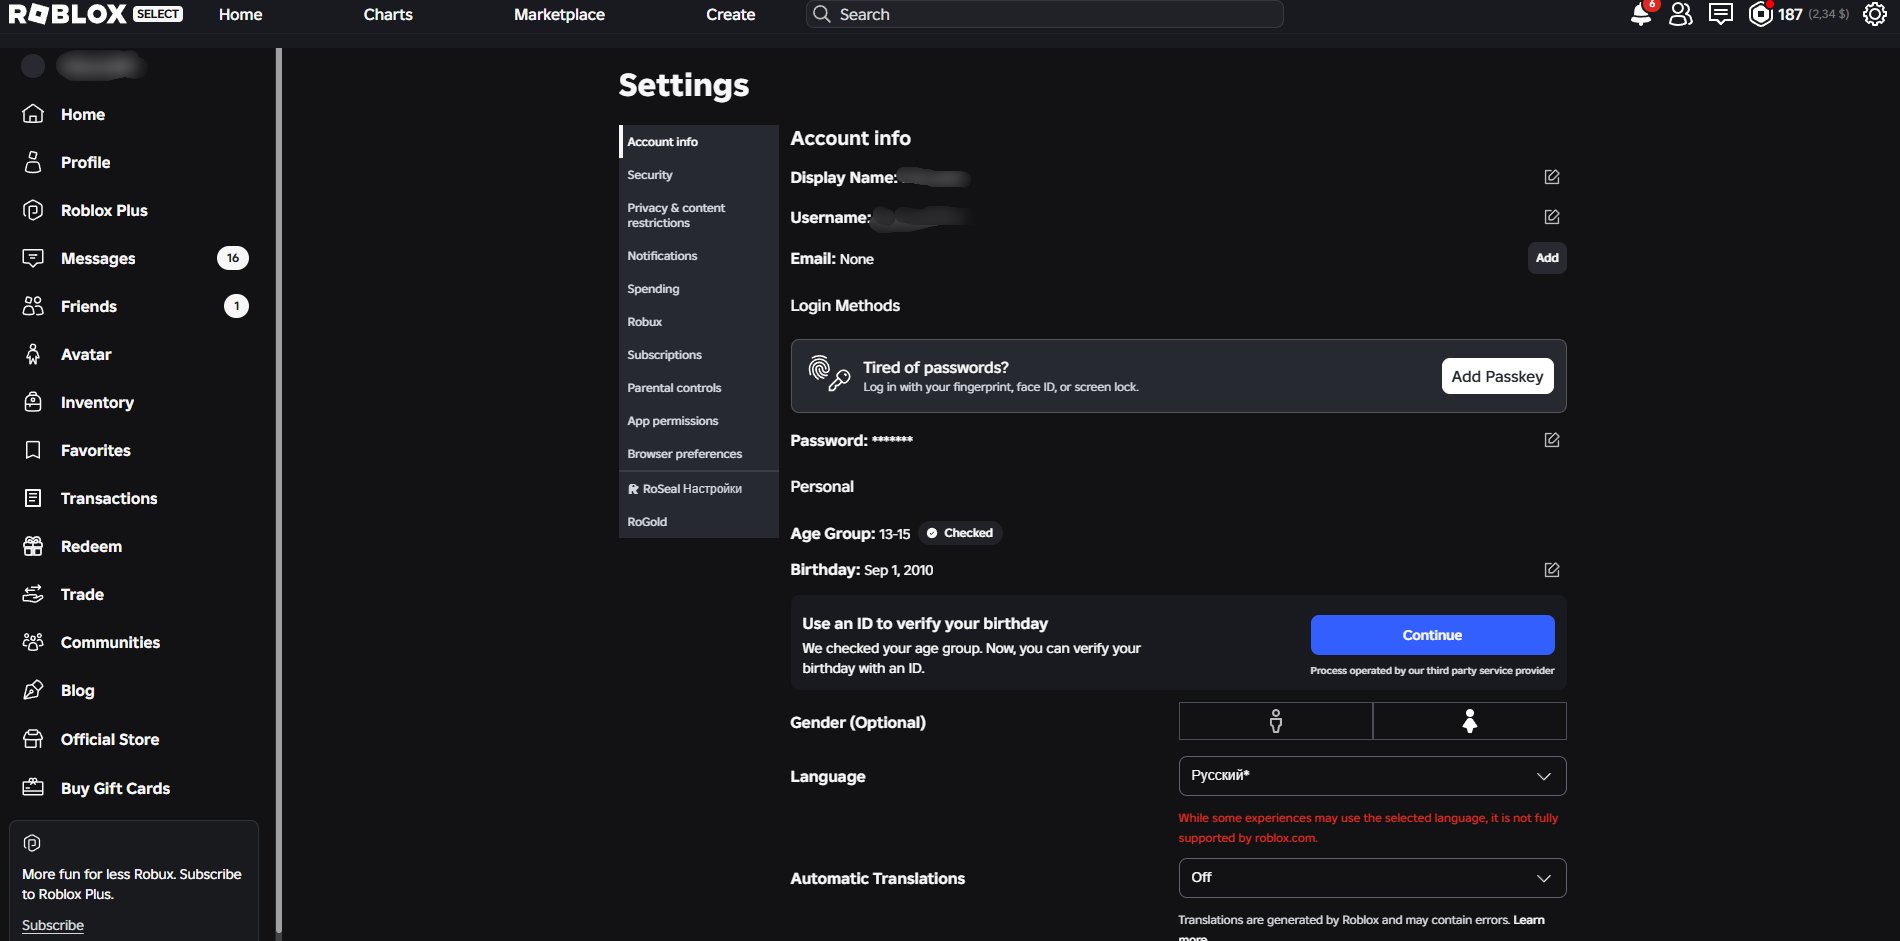
Task: Open Charts in top navigation
Action: click(x=388, y=14)
